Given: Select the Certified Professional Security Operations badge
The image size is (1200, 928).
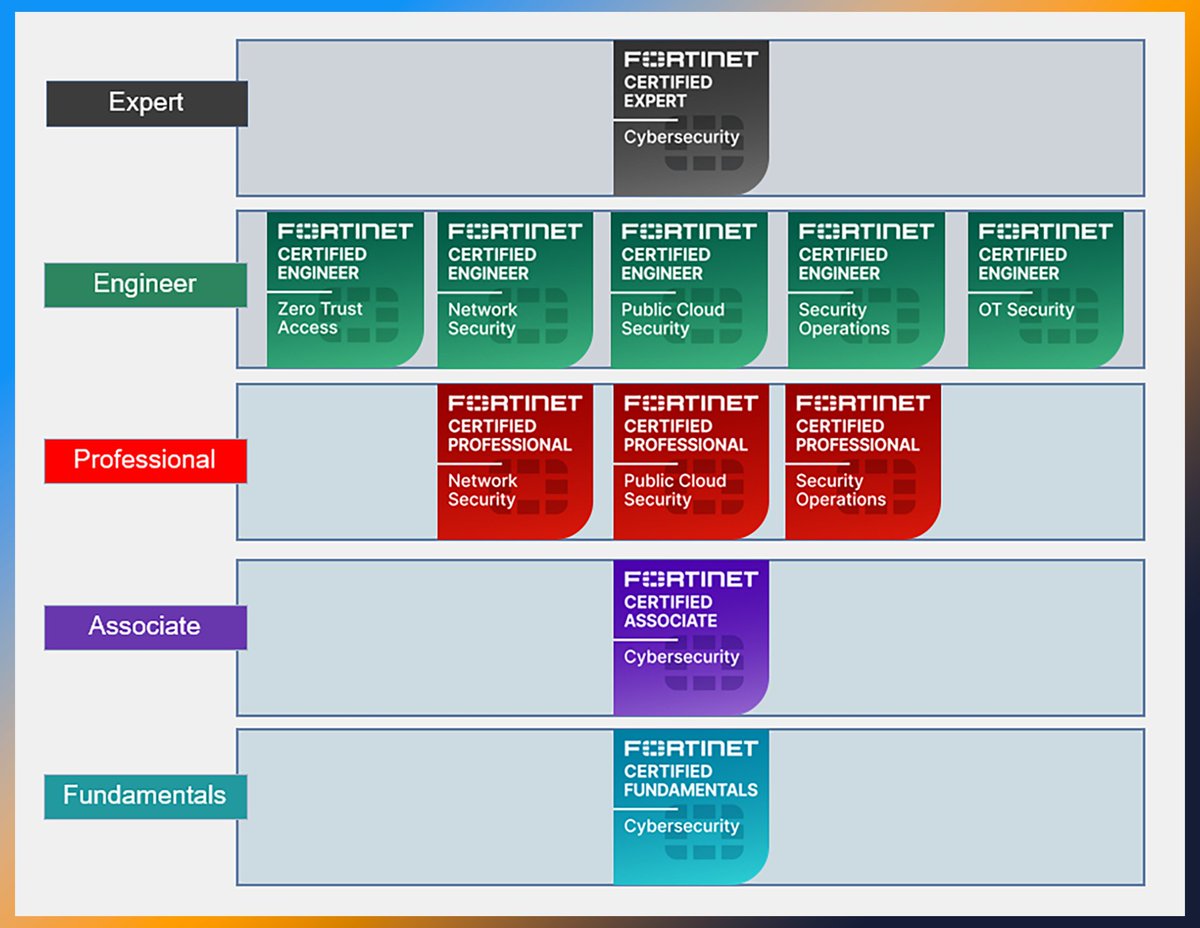Looking at the screenshot, I should 863,460.
